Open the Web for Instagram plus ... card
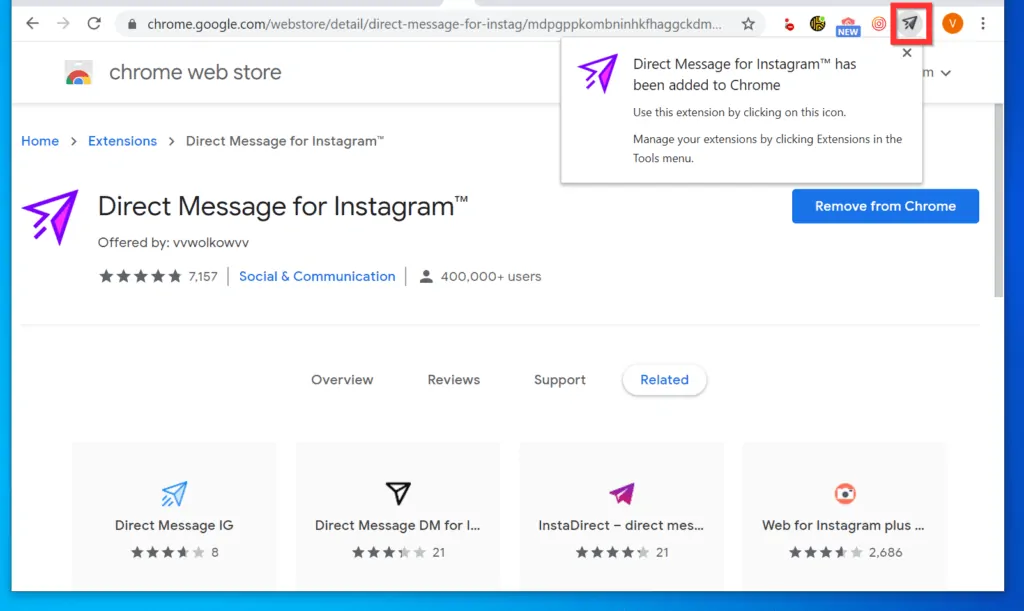1024x611 pixels. [x=844, y=517]
